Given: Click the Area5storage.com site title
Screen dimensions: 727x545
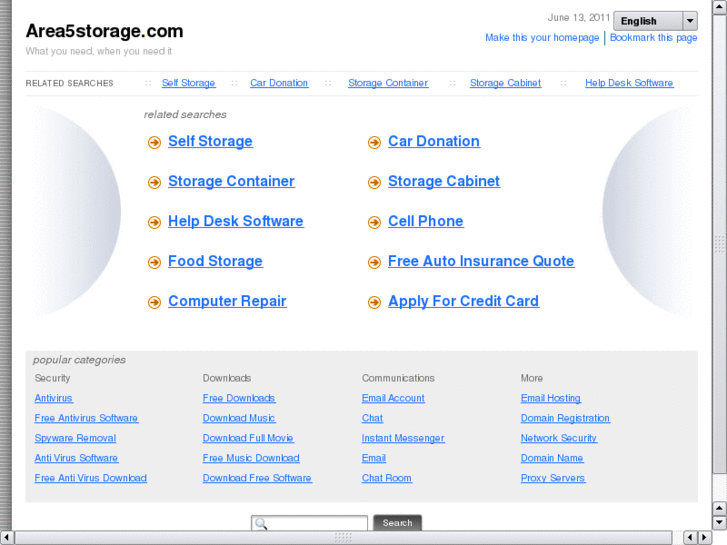Looking at the screenshot, I should tap(104, 31).
